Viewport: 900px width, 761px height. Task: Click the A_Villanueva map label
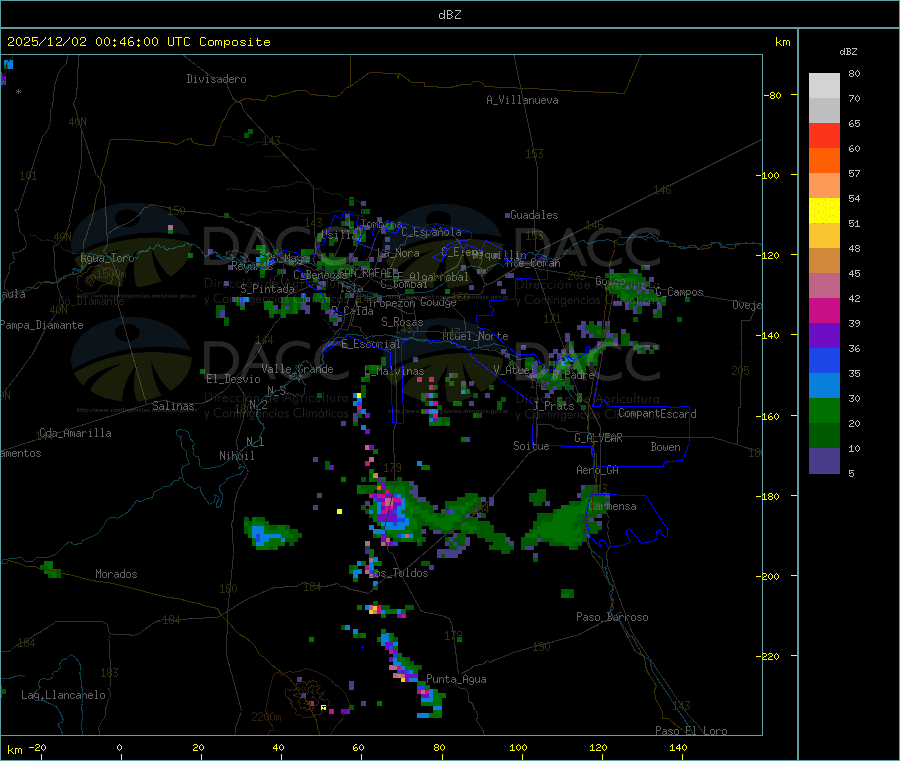[522, 100]
